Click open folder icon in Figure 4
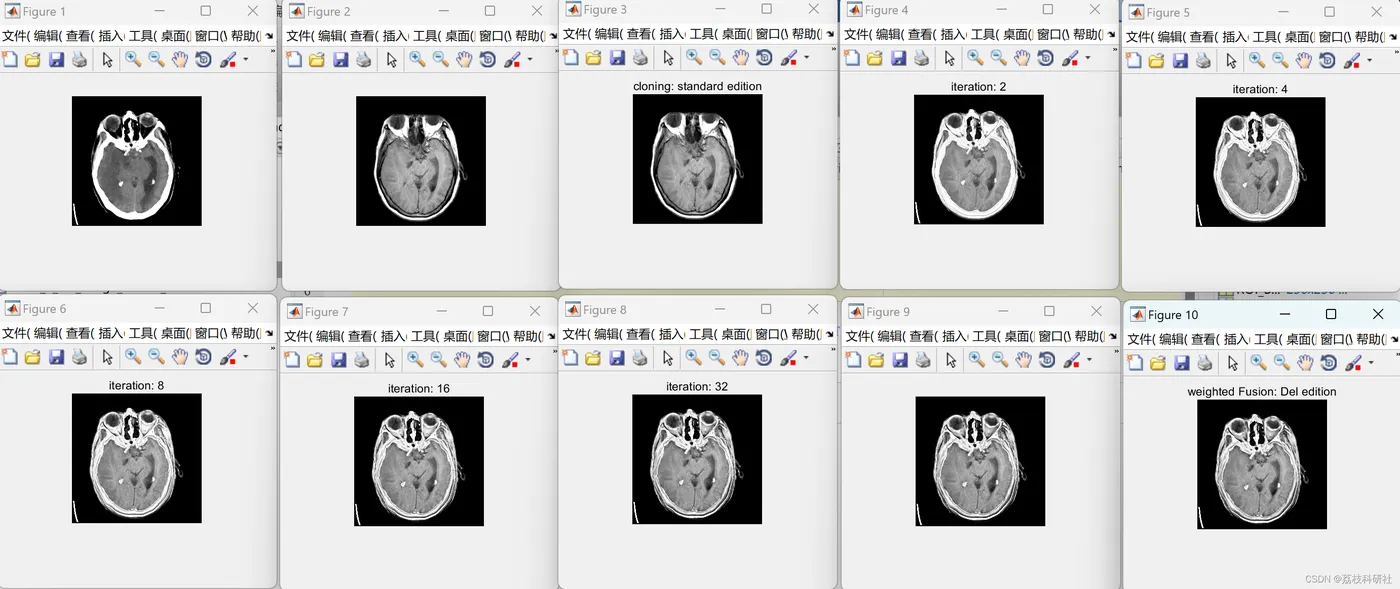The width and height of the screenshot is (1400, 589). pyautogui.click(x=875, y=58)
